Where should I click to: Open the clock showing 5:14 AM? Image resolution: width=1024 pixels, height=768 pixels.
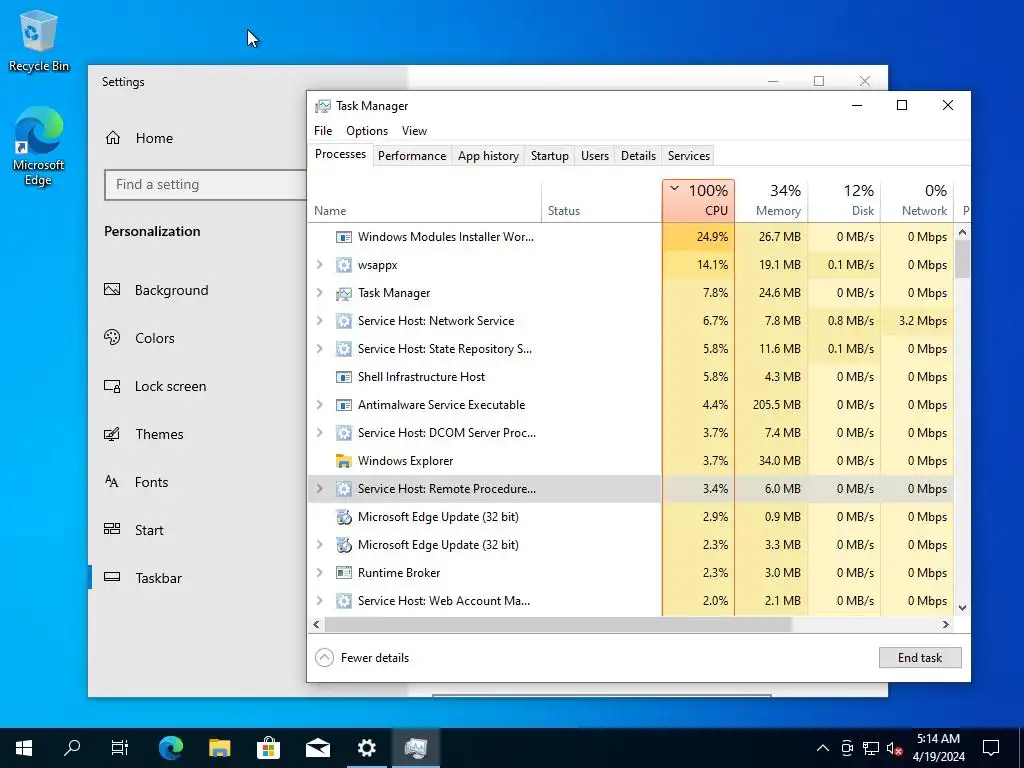938,748
